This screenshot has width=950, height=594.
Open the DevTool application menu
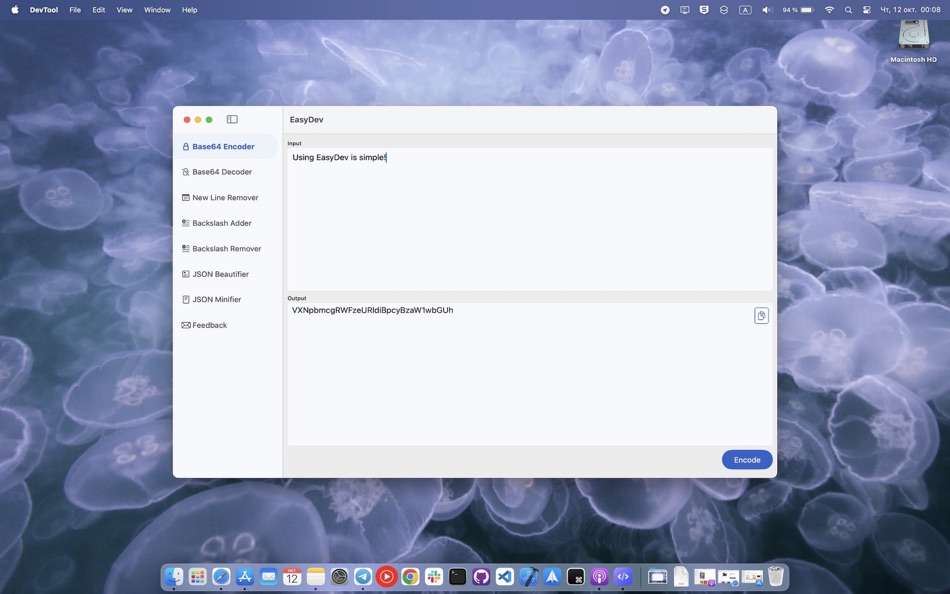[44, 10]
